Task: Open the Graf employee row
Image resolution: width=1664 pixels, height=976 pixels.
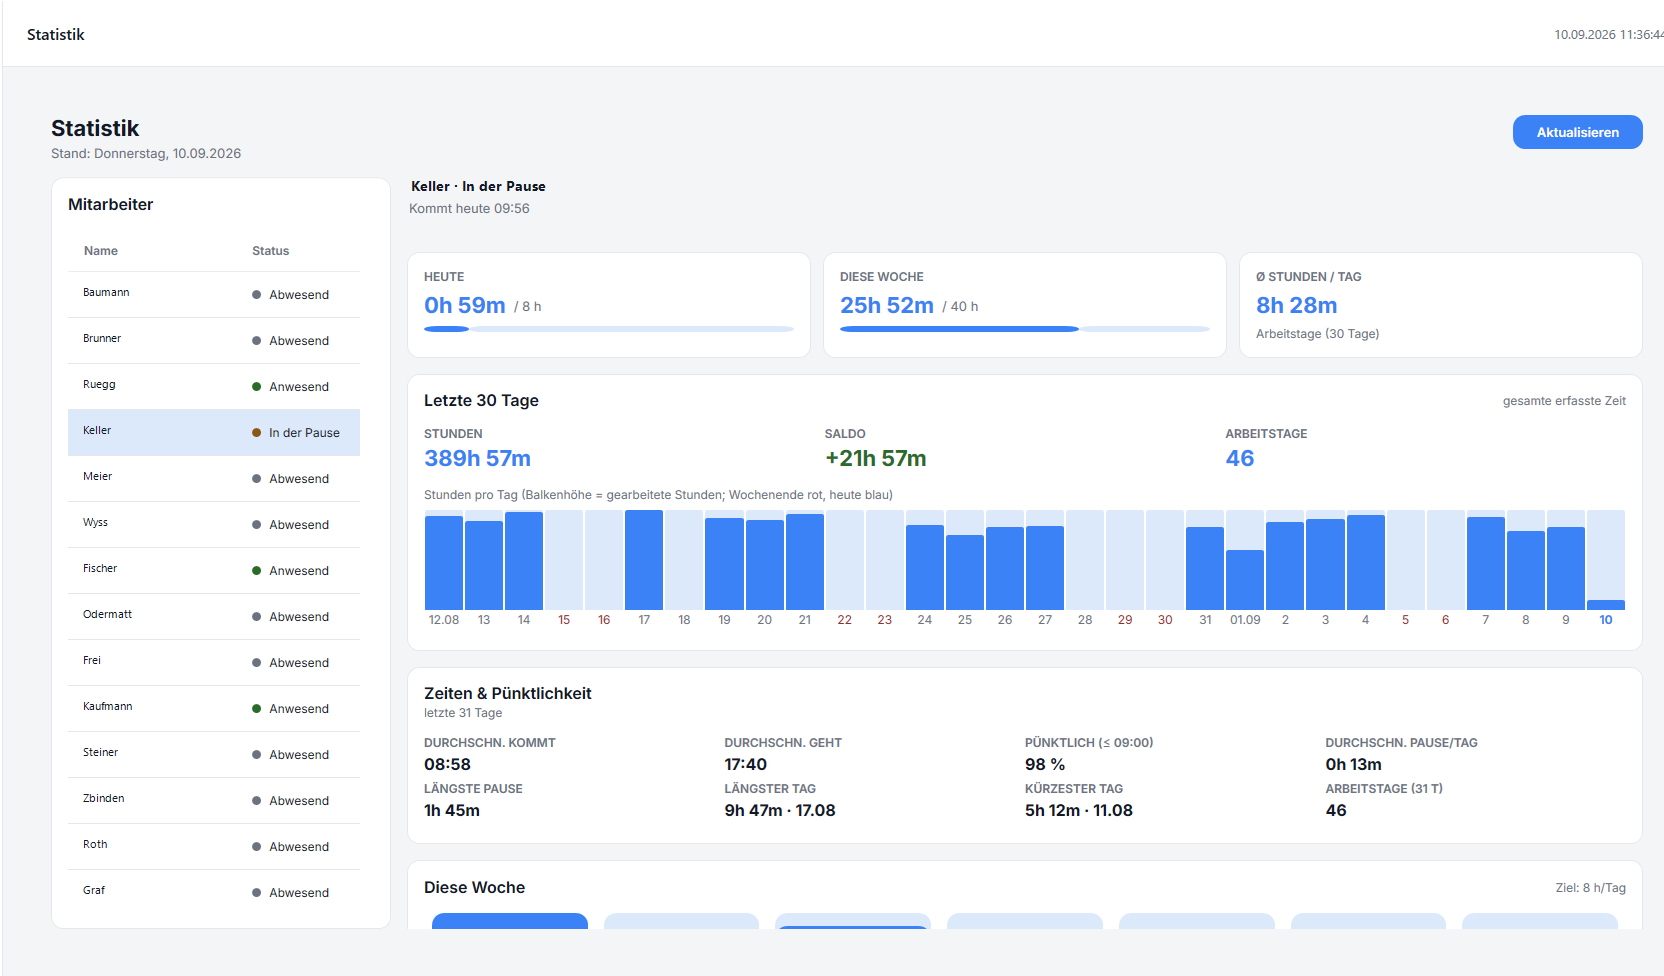Action: [x=214, y=893]
